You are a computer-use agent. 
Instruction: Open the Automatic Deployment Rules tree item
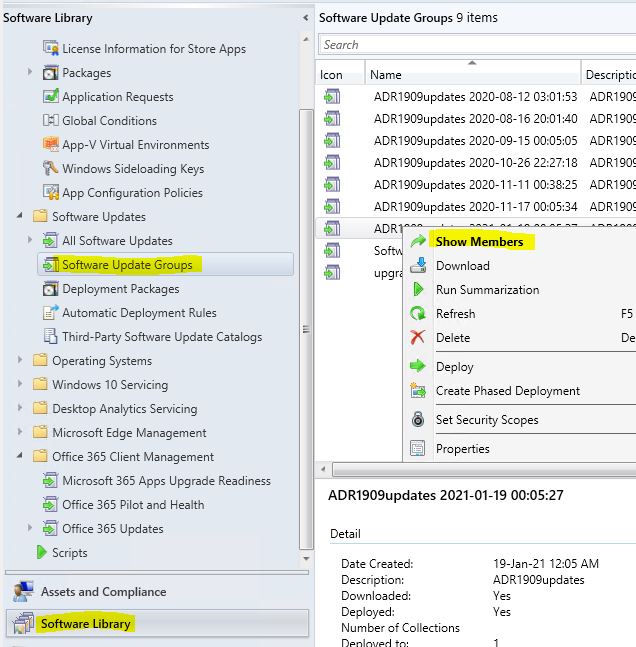pyautogui.click(x=139, y=313)
